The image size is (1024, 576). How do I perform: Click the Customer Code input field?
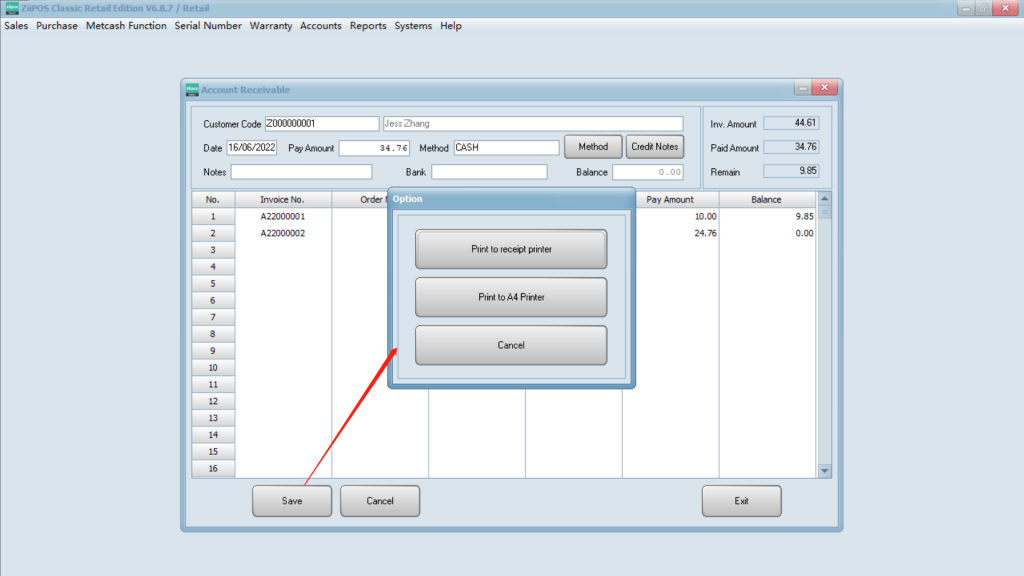(x=321, y=124)
